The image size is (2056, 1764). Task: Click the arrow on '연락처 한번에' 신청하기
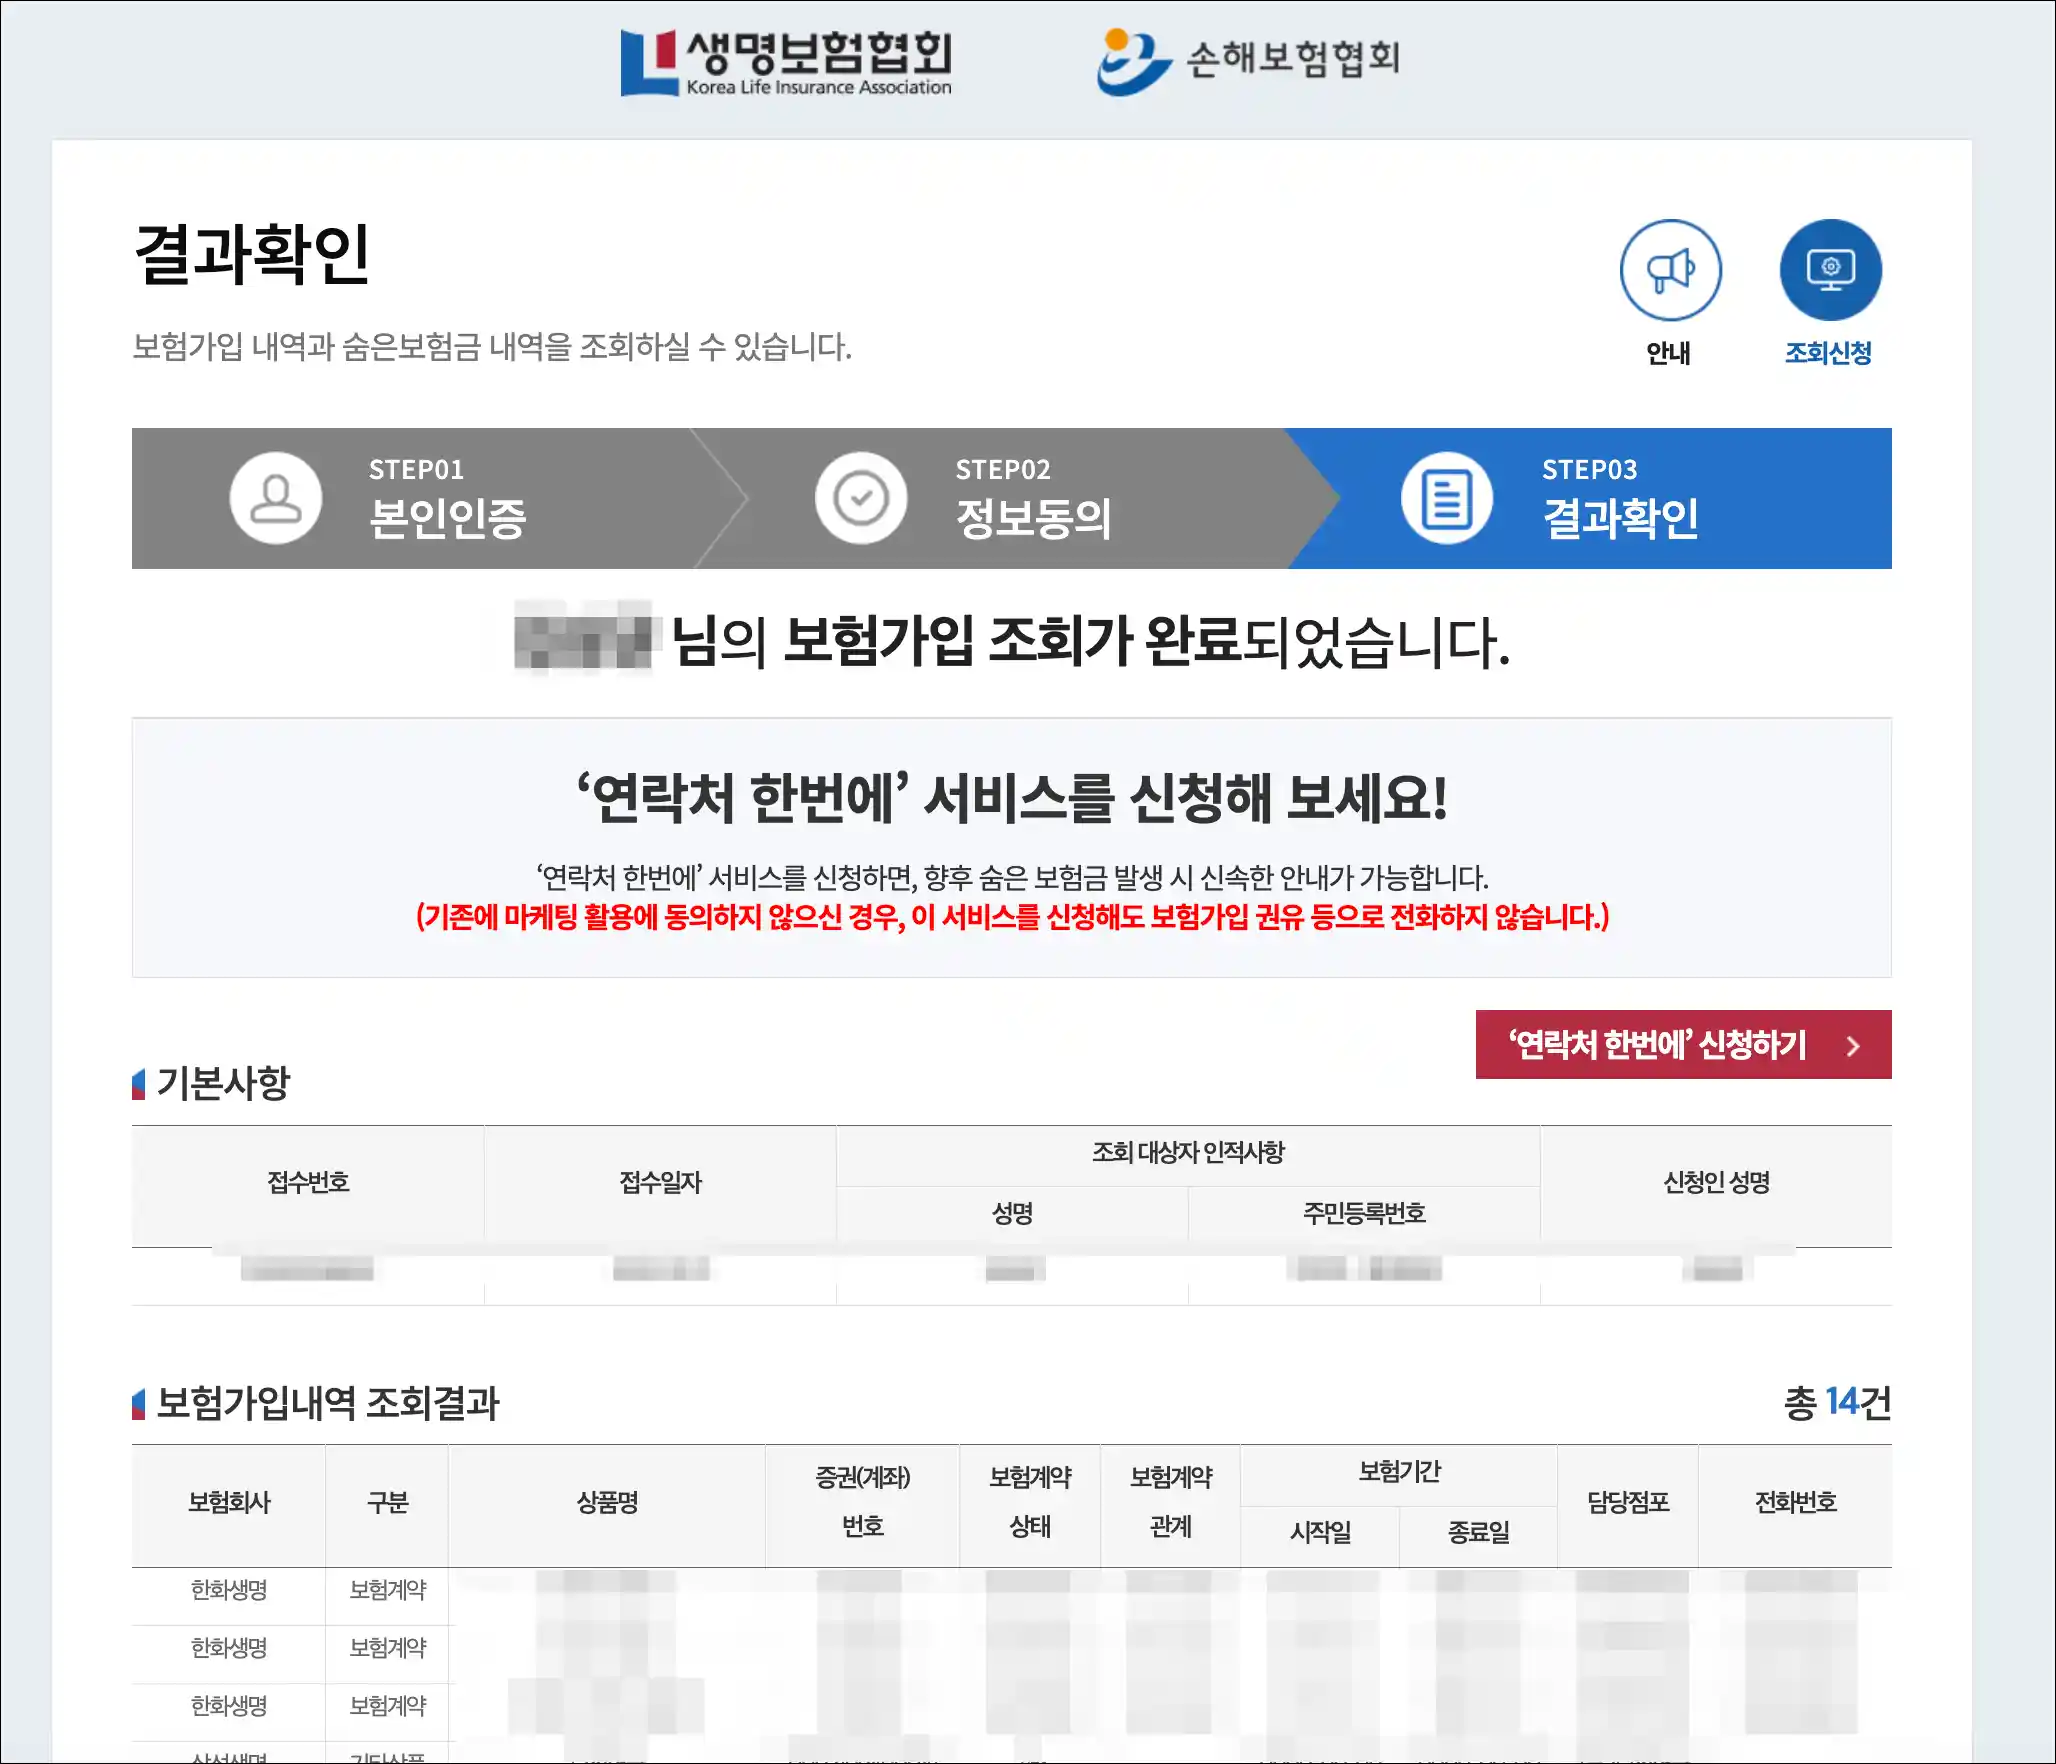click(1853, 1046)
